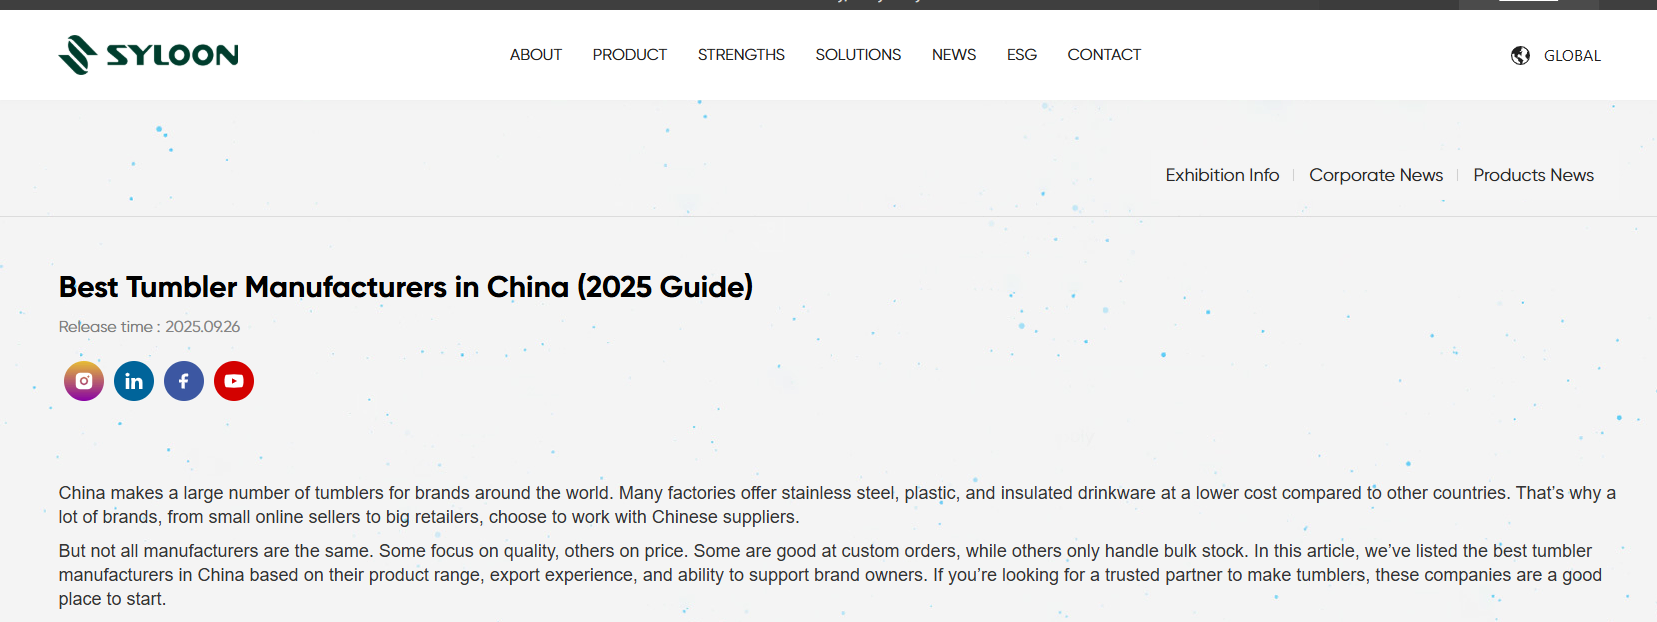1657x622 pixels.
Task: Open the PRODUCT menu
Action: tap(630, 55)
